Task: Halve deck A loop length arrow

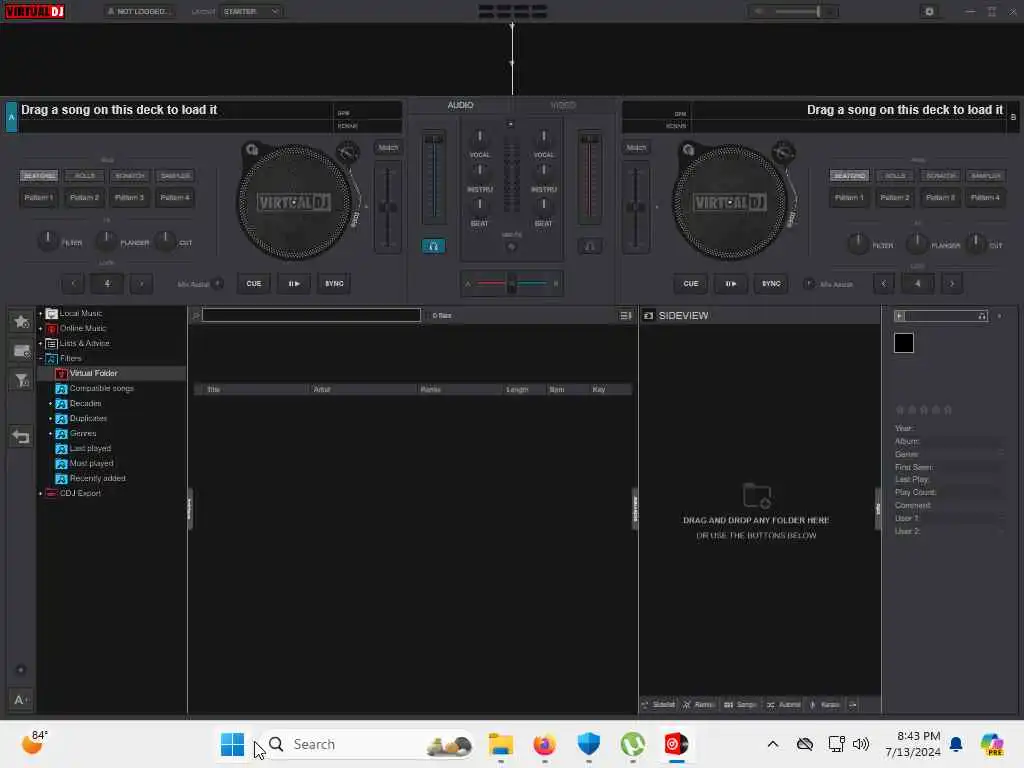Action: click(x=73, y=283)
